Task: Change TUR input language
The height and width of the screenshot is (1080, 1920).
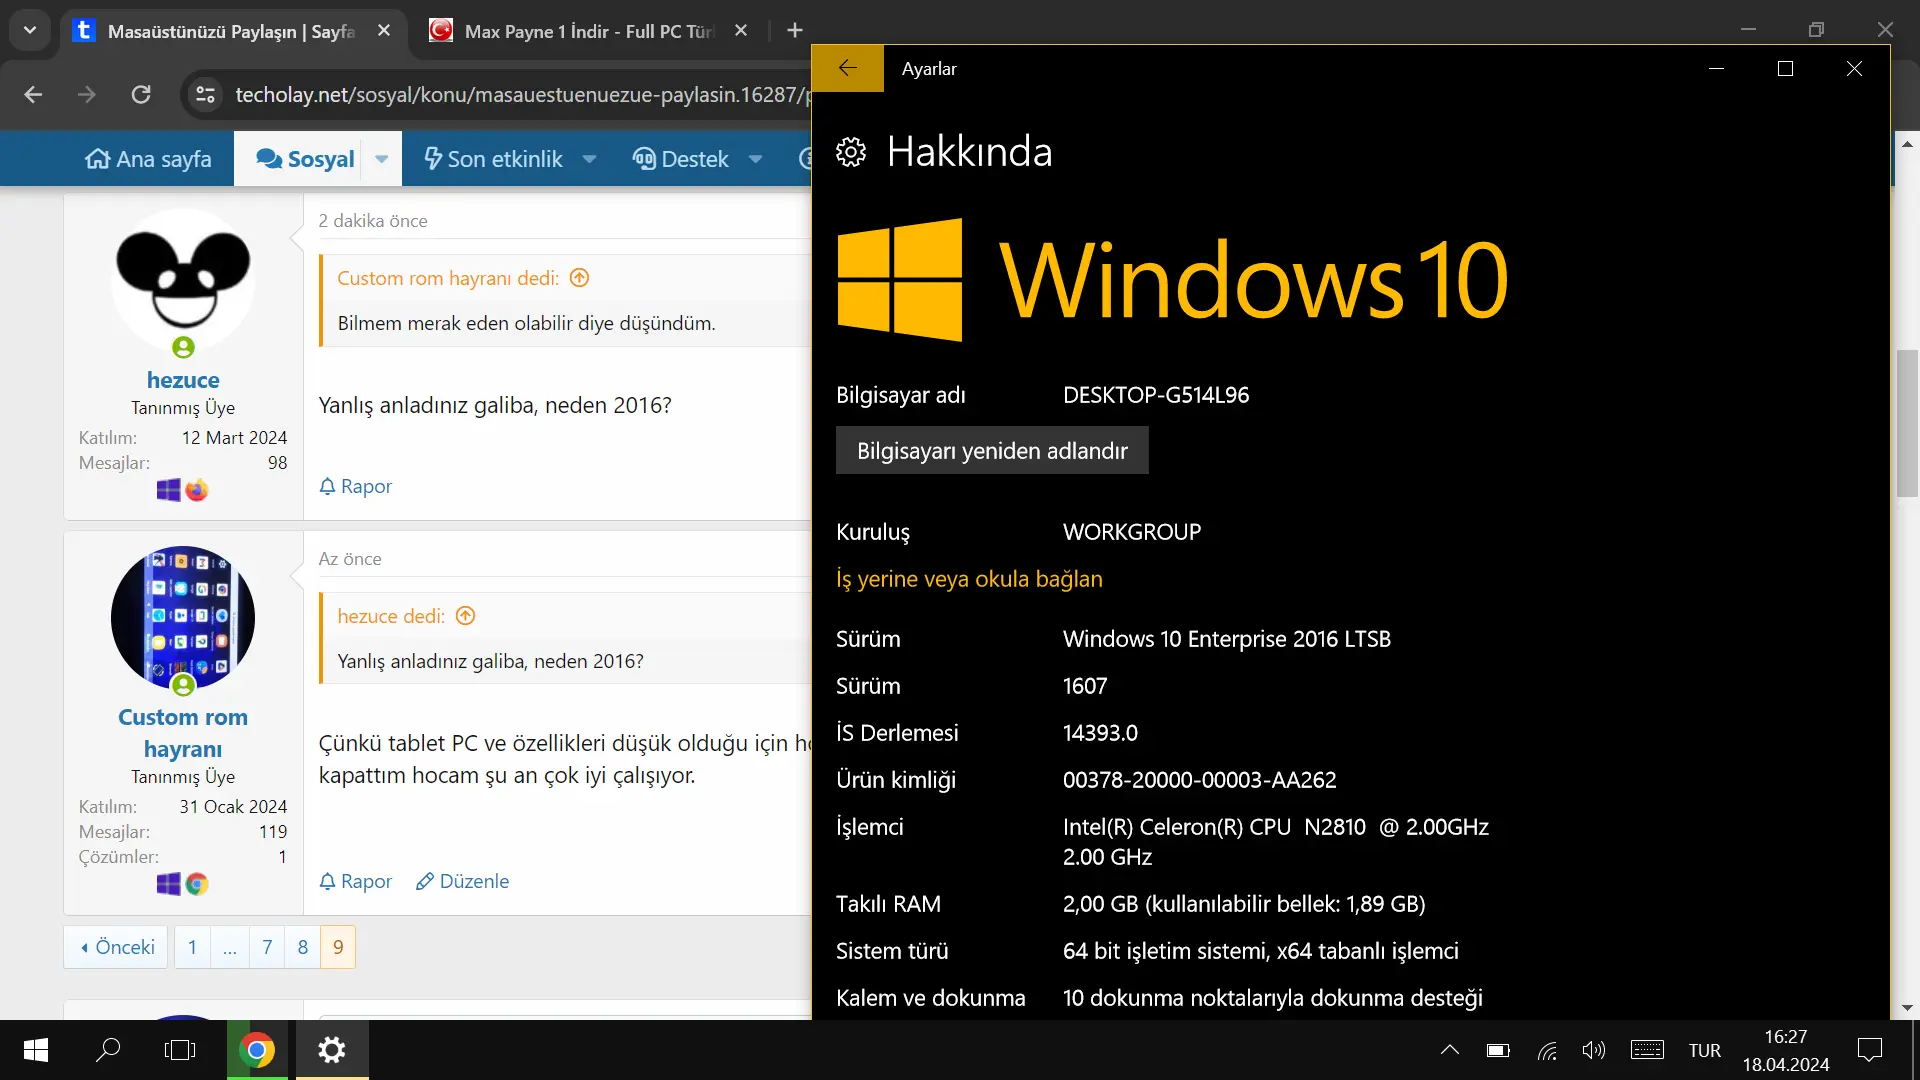Action: coord(1705,1050)
